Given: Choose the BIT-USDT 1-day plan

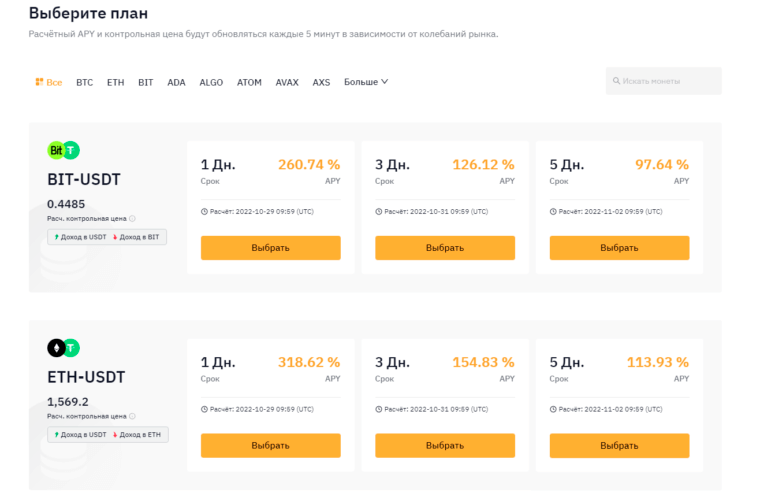Looking at the screenshot, I should coord(270,248).
